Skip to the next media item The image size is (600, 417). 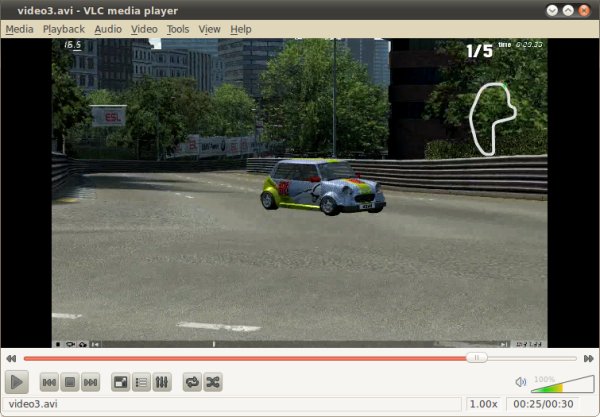coord(91,382)
